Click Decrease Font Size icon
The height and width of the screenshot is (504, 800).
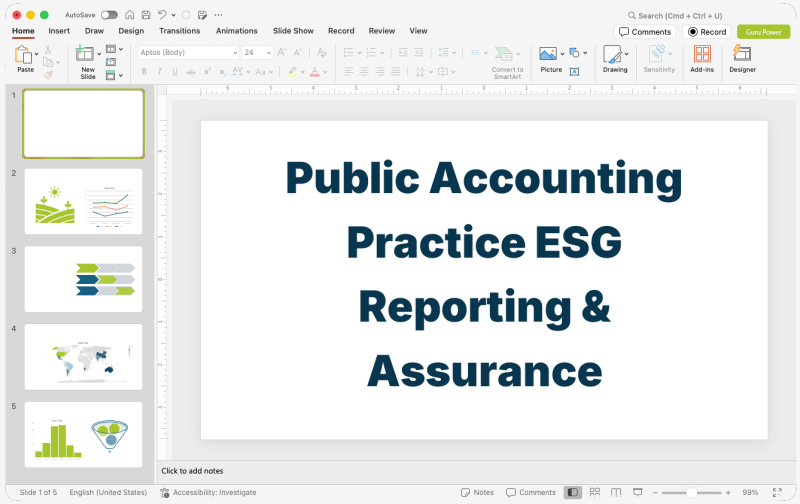pyautogui.click(x=297, y=52)
